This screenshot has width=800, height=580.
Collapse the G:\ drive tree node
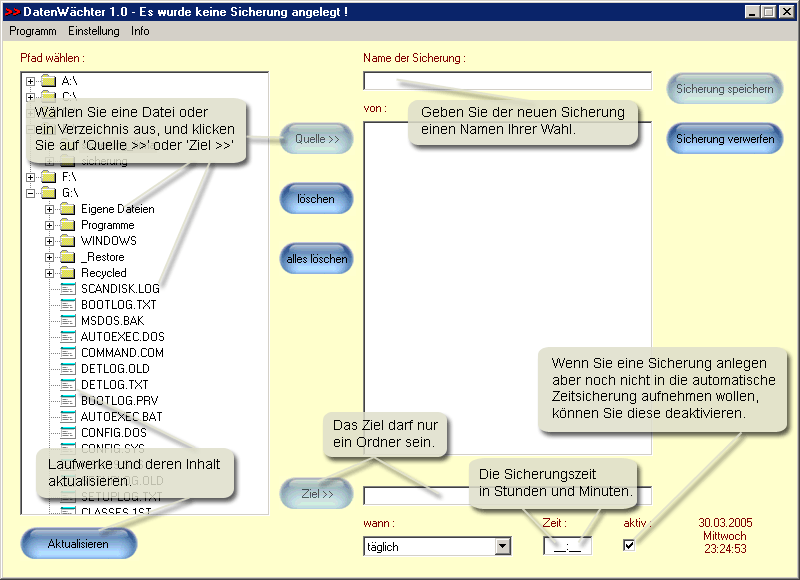[x=31, y=193]
